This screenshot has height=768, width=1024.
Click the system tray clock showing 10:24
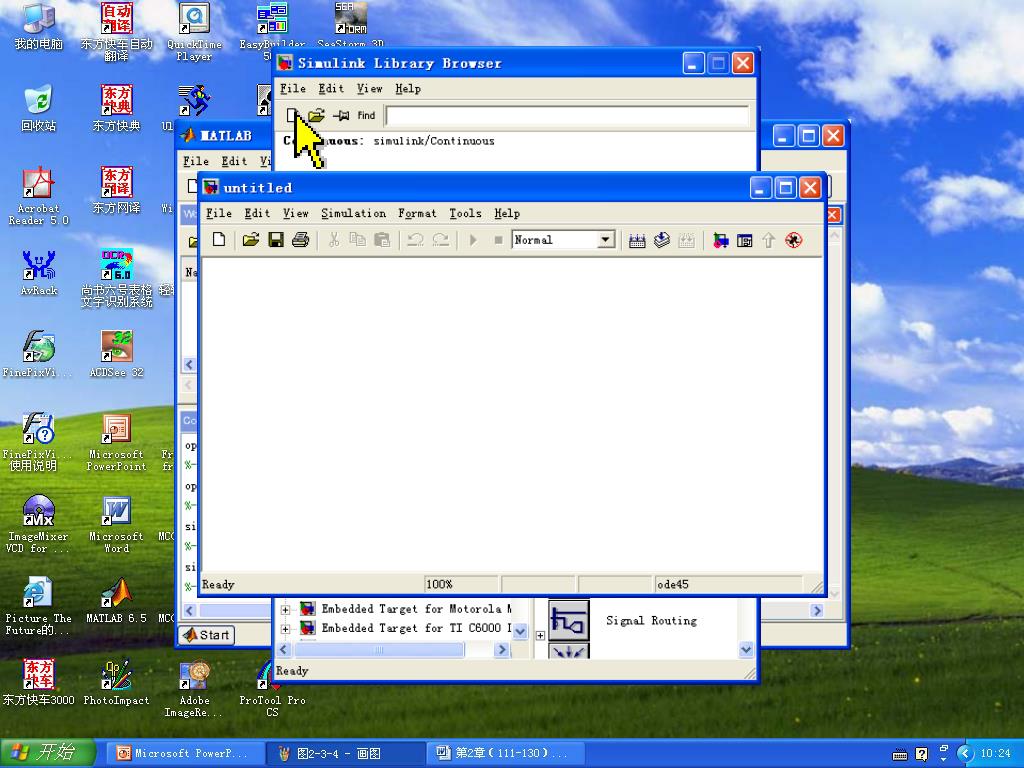995,753
